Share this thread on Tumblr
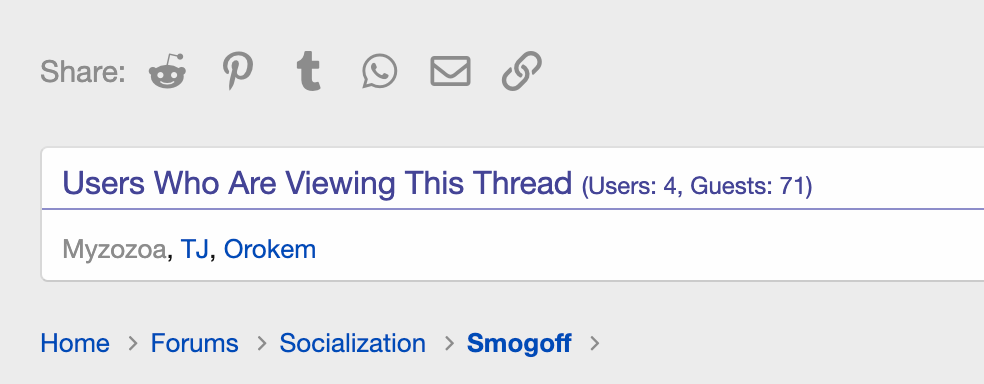 pyautogui.click(x=309, y=72)
